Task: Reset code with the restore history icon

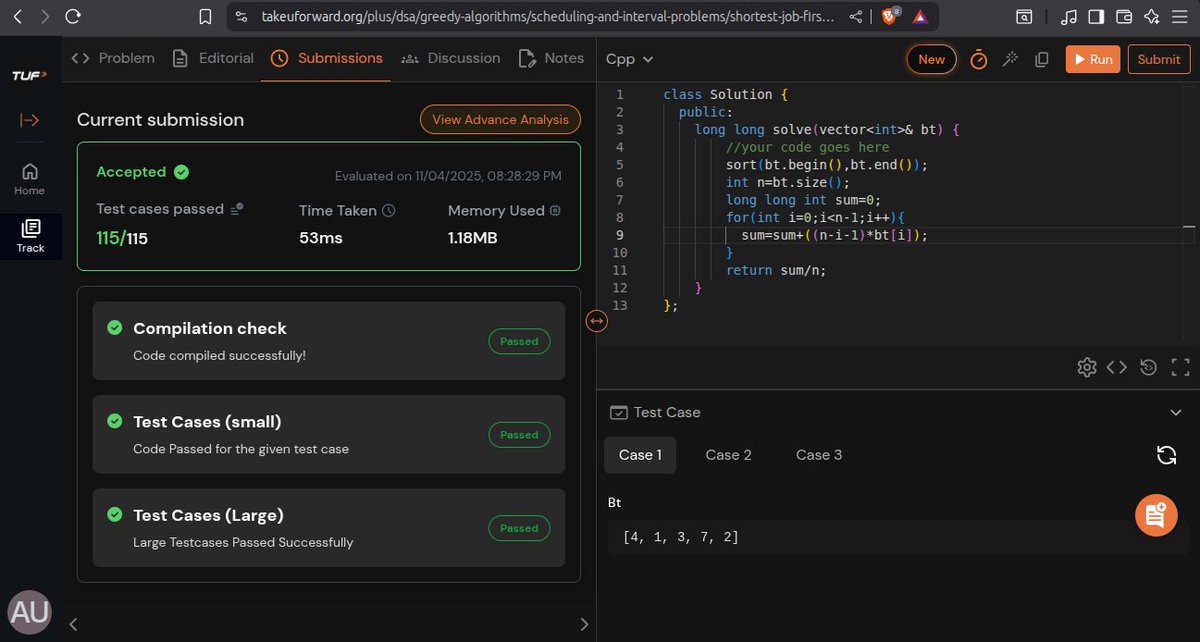Action: [x=1148, y=367]
